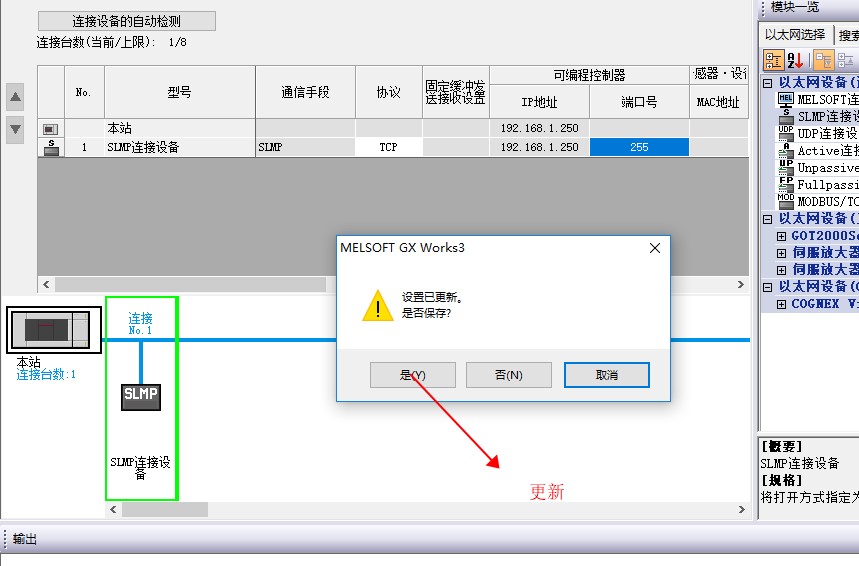Click diagram horizontal scrollbar left arrow
Viewport: 859px width, 566px height.
pyautogui.click(x=113, y=510)
